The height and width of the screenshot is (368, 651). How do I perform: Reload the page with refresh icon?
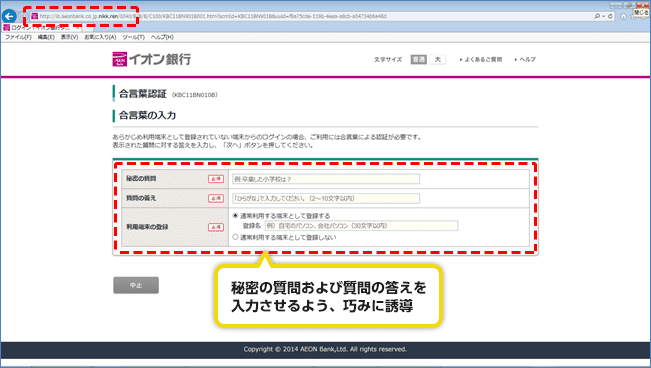[x=610, y=16]
